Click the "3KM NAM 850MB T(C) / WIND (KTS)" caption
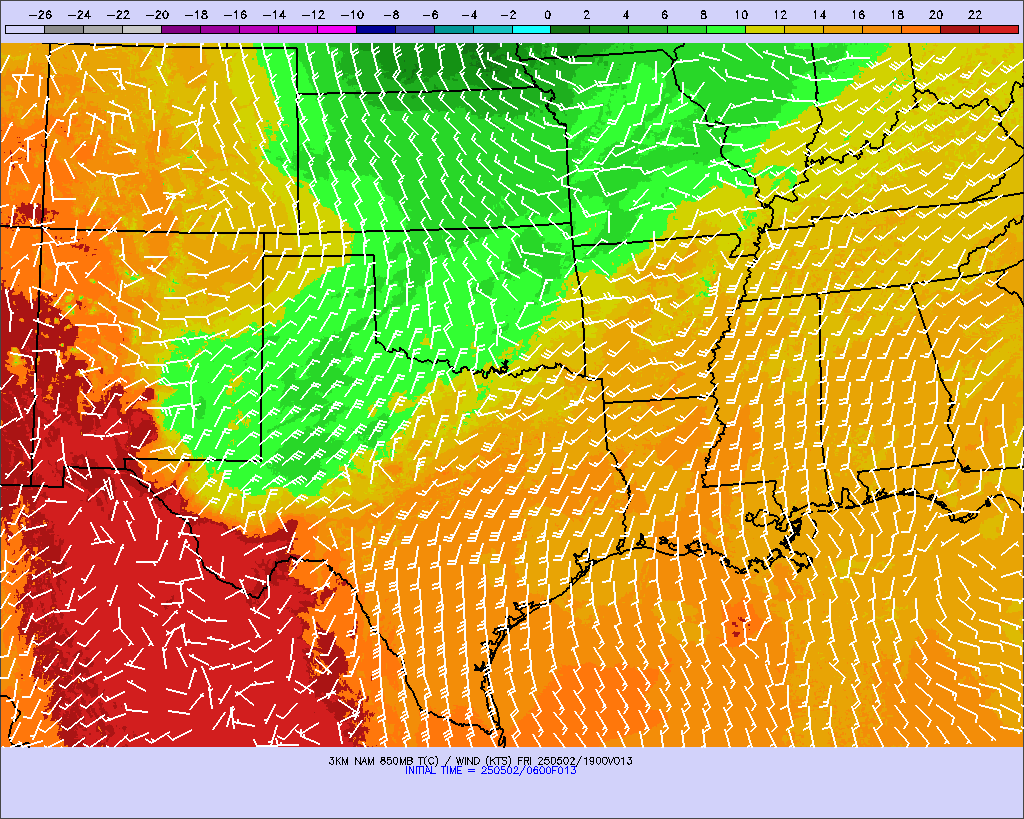 coord(421,761)
